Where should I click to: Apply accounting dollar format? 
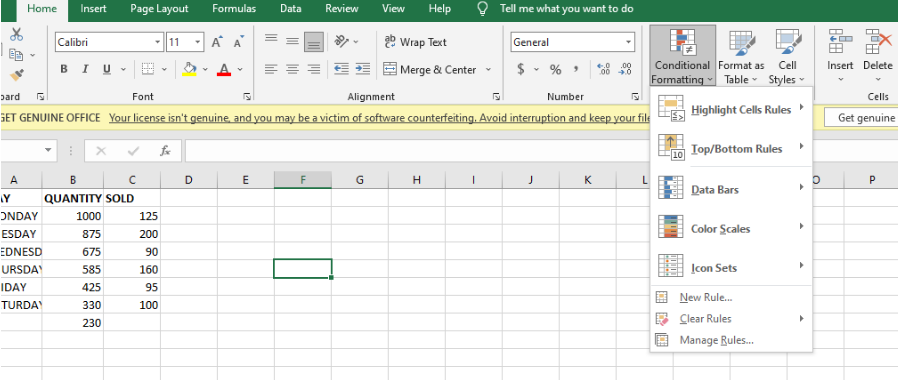tap(521, 69)
